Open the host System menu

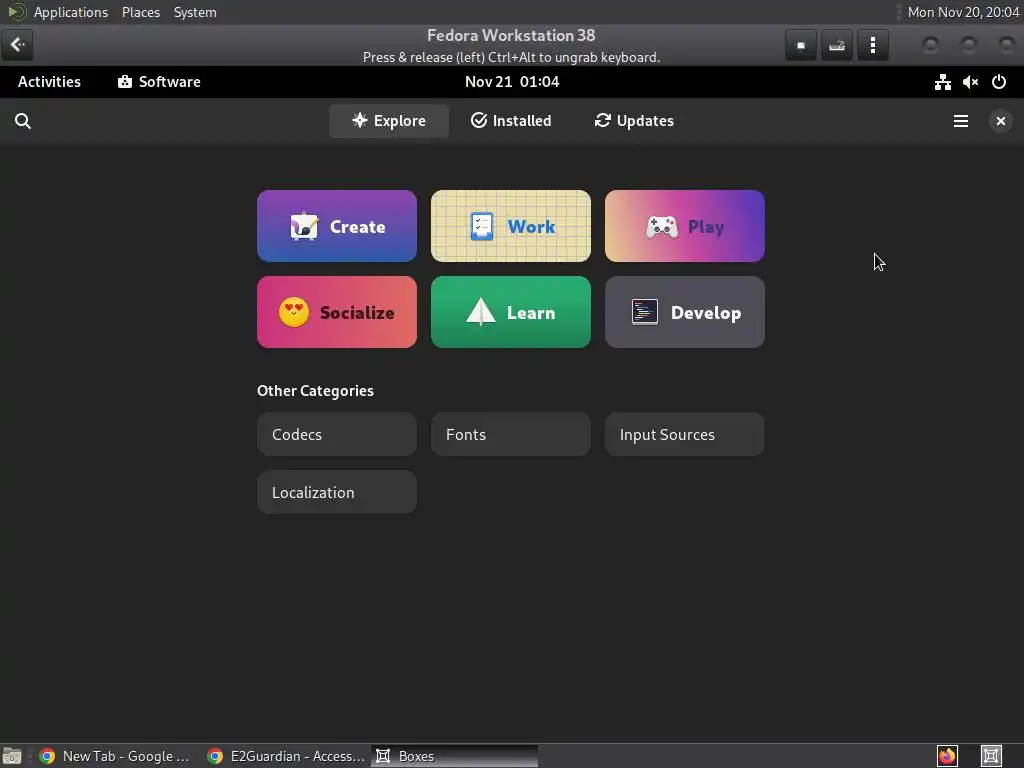tap(195, 12)
